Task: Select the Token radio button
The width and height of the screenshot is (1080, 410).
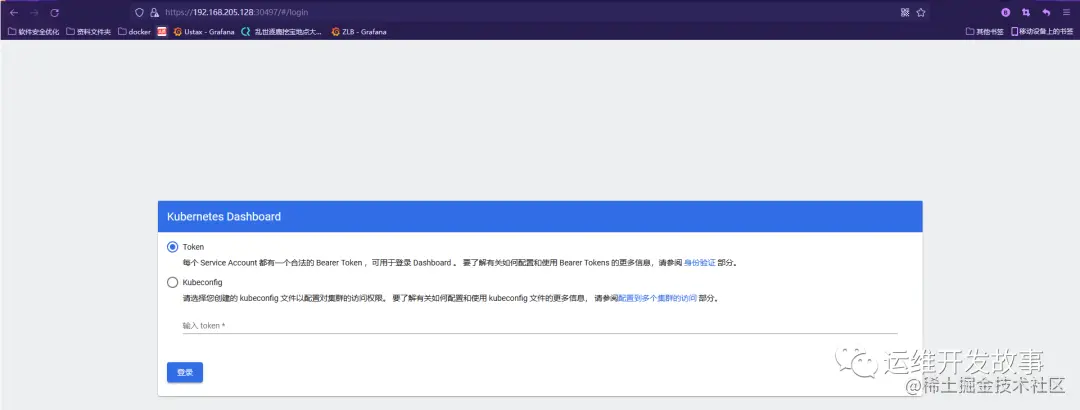Action: point(172,247)
